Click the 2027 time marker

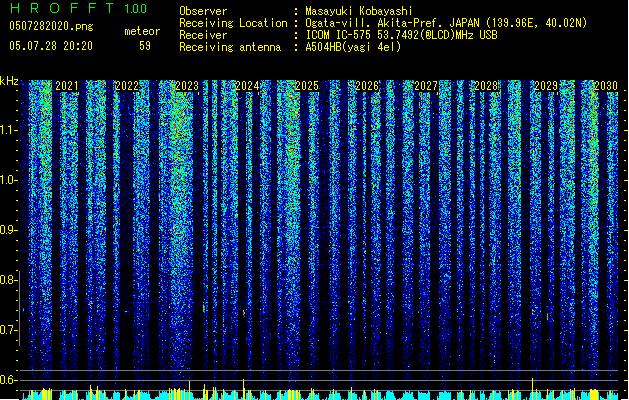[x=426, y=86]
